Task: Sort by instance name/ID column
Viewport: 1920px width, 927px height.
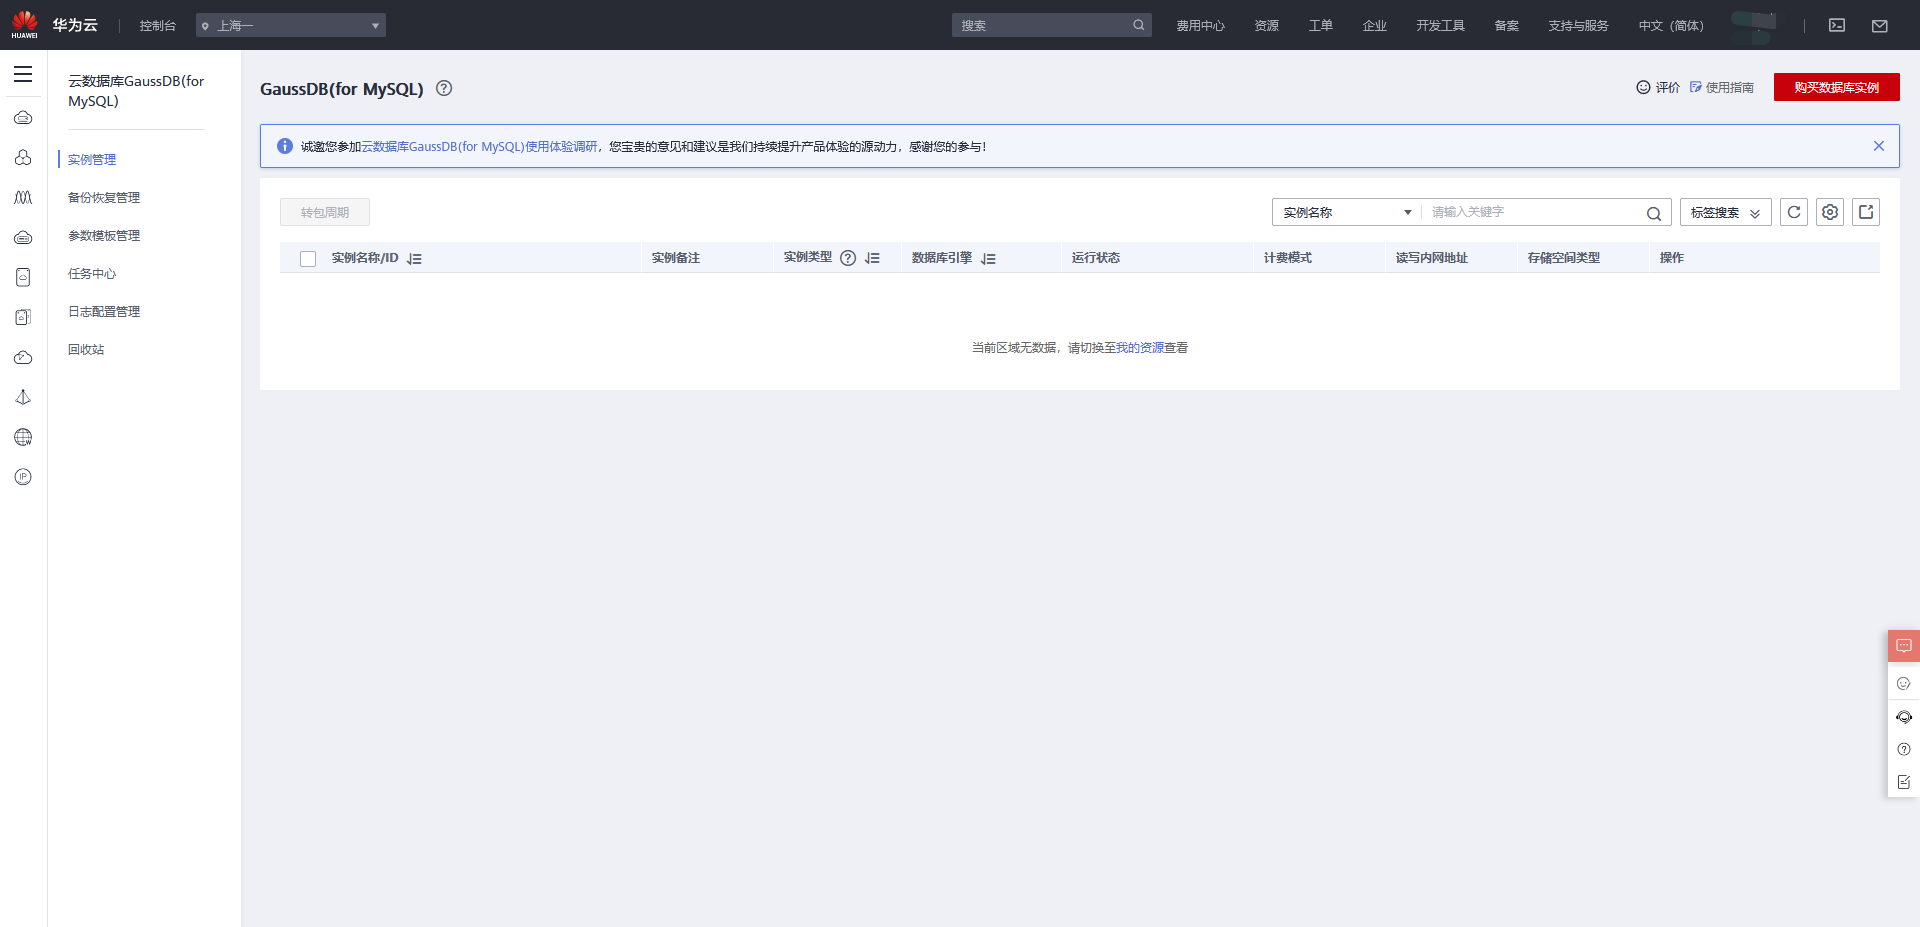Action: [x=415, y=259]
